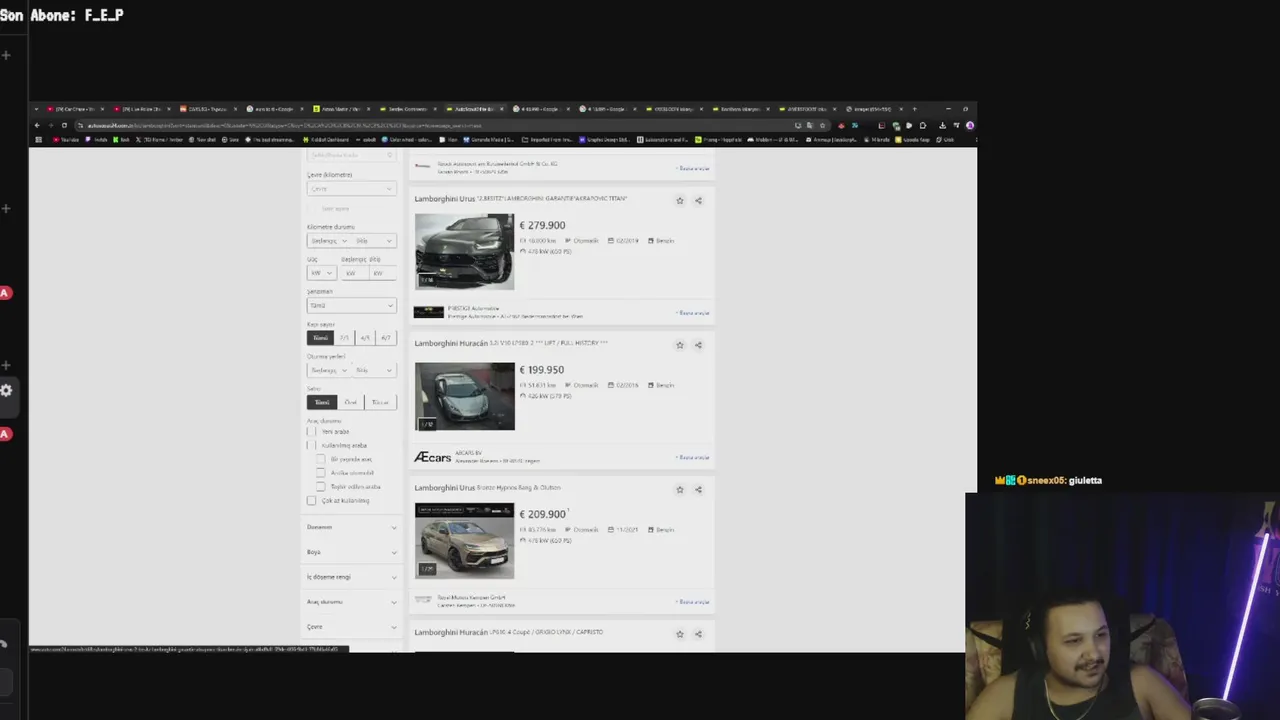Open the kW power unit dropdown
This screenshot has width=1280, height=720.
320,273
